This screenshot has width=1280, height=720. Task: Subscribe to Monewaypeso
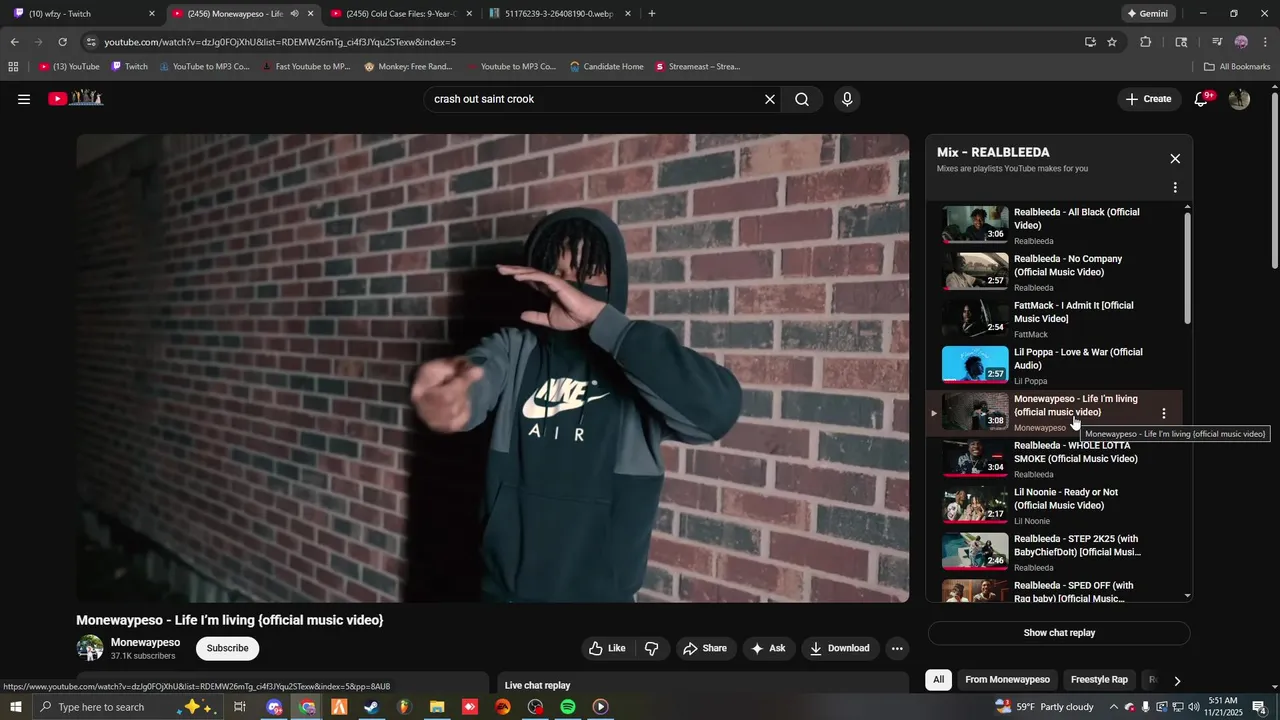pos(227,648)
